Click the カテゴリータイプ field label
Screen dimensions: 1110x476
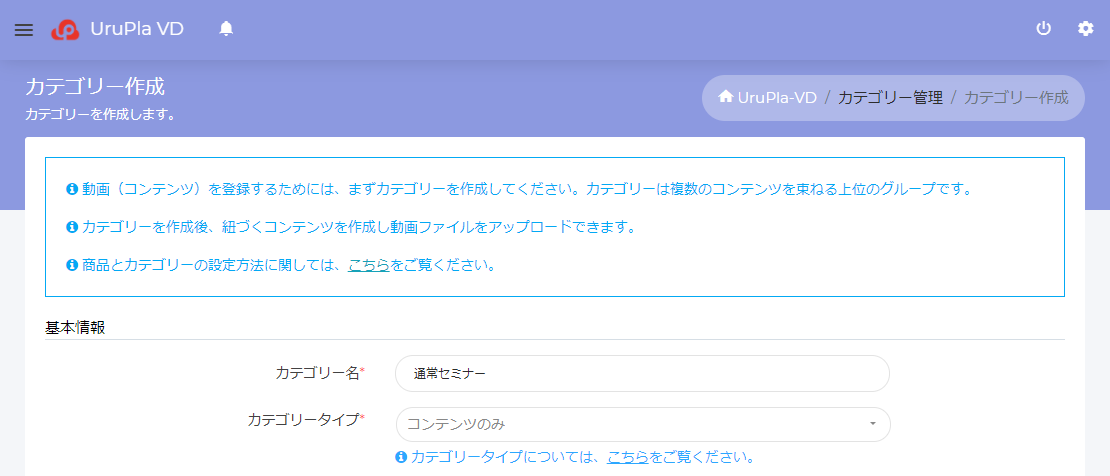pos(306,419)
